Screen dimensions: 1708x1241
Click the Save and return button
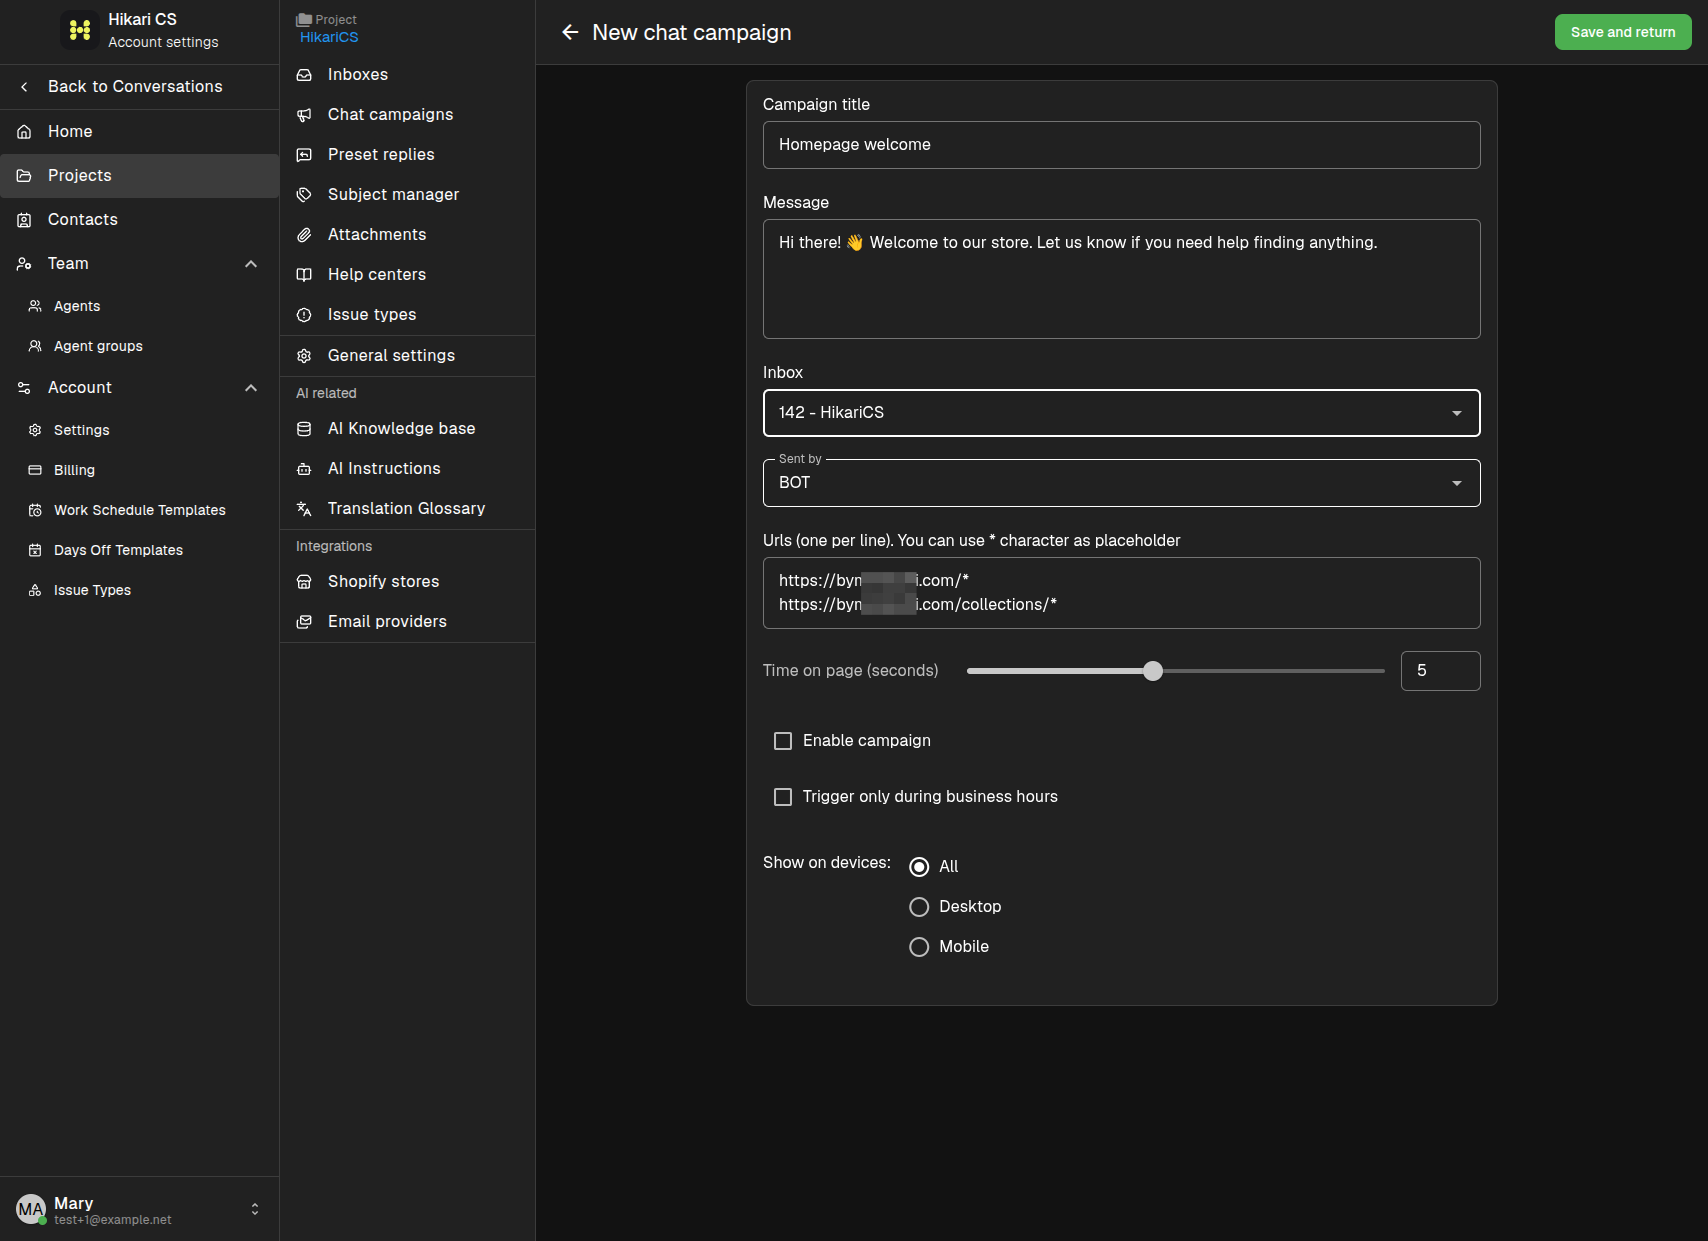[1622, 32]
